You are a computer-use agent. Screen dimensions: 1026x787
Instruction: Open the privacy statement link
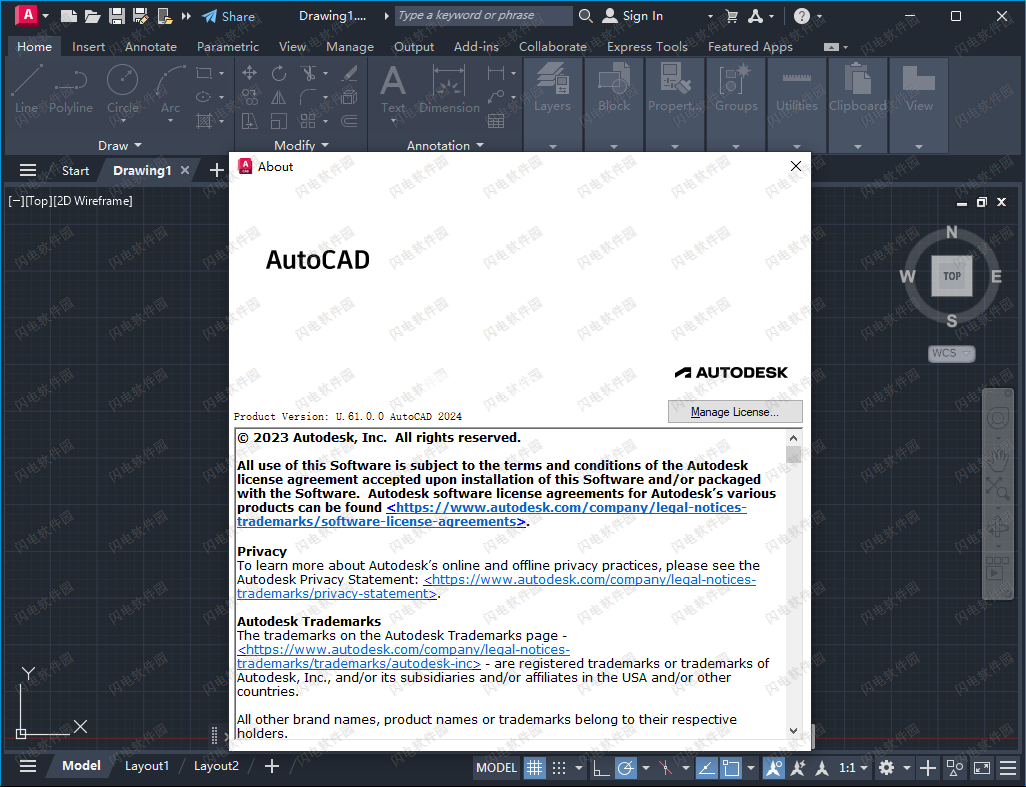[496, 586]
